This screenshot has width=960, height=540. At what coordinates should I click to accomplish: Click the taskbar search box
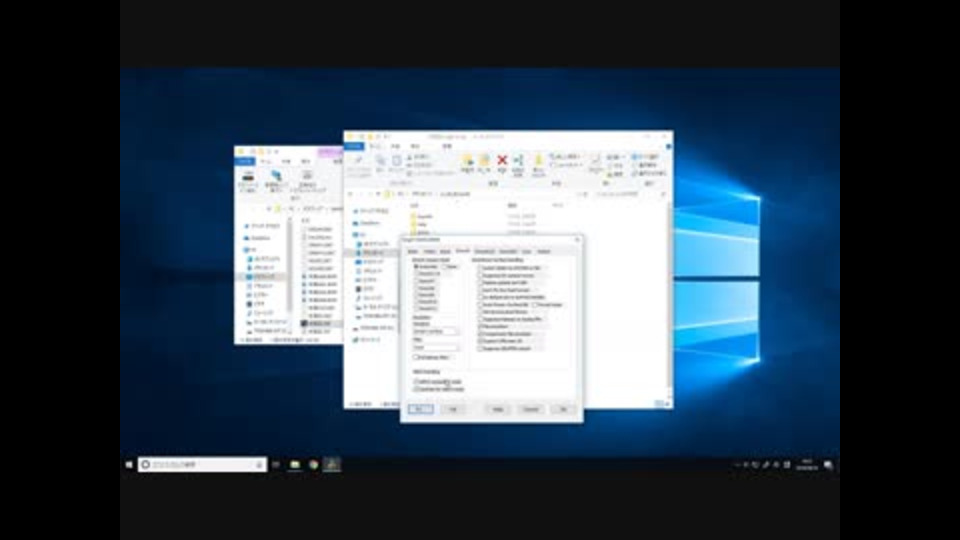coord(203,465)
